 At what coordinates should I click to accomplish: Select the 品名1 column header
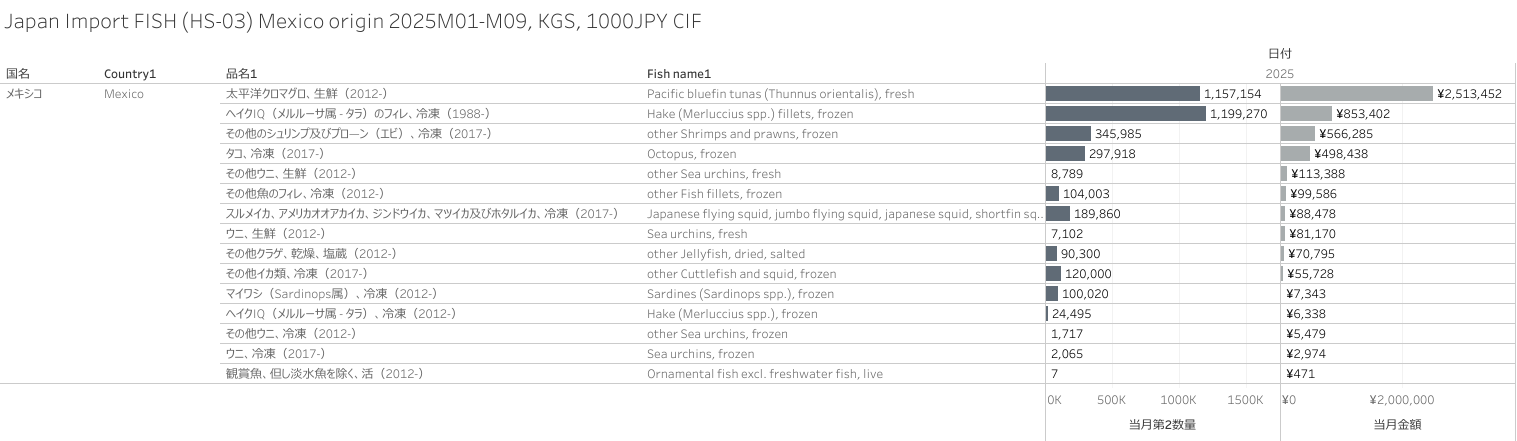[241, 74]
